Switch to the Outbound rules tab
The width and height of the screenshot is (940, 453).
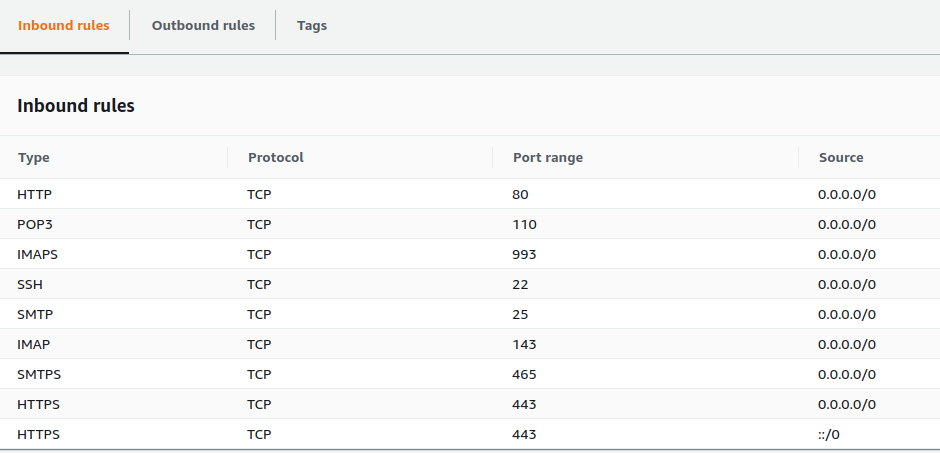pos(203,26)
